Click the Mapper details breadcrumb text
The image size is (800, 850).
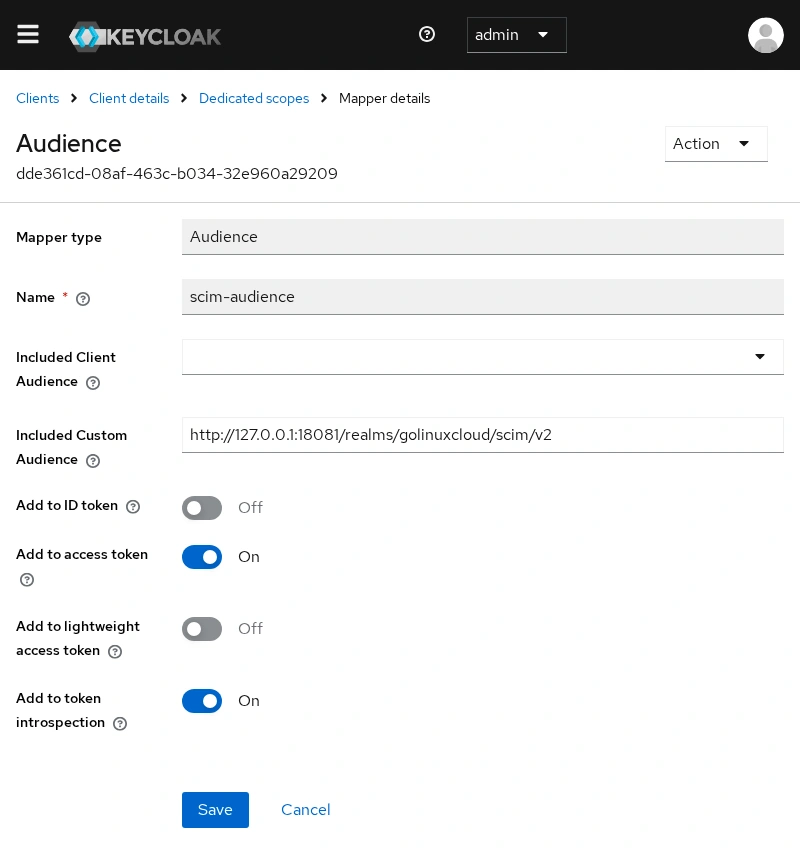tap(384, 98)
